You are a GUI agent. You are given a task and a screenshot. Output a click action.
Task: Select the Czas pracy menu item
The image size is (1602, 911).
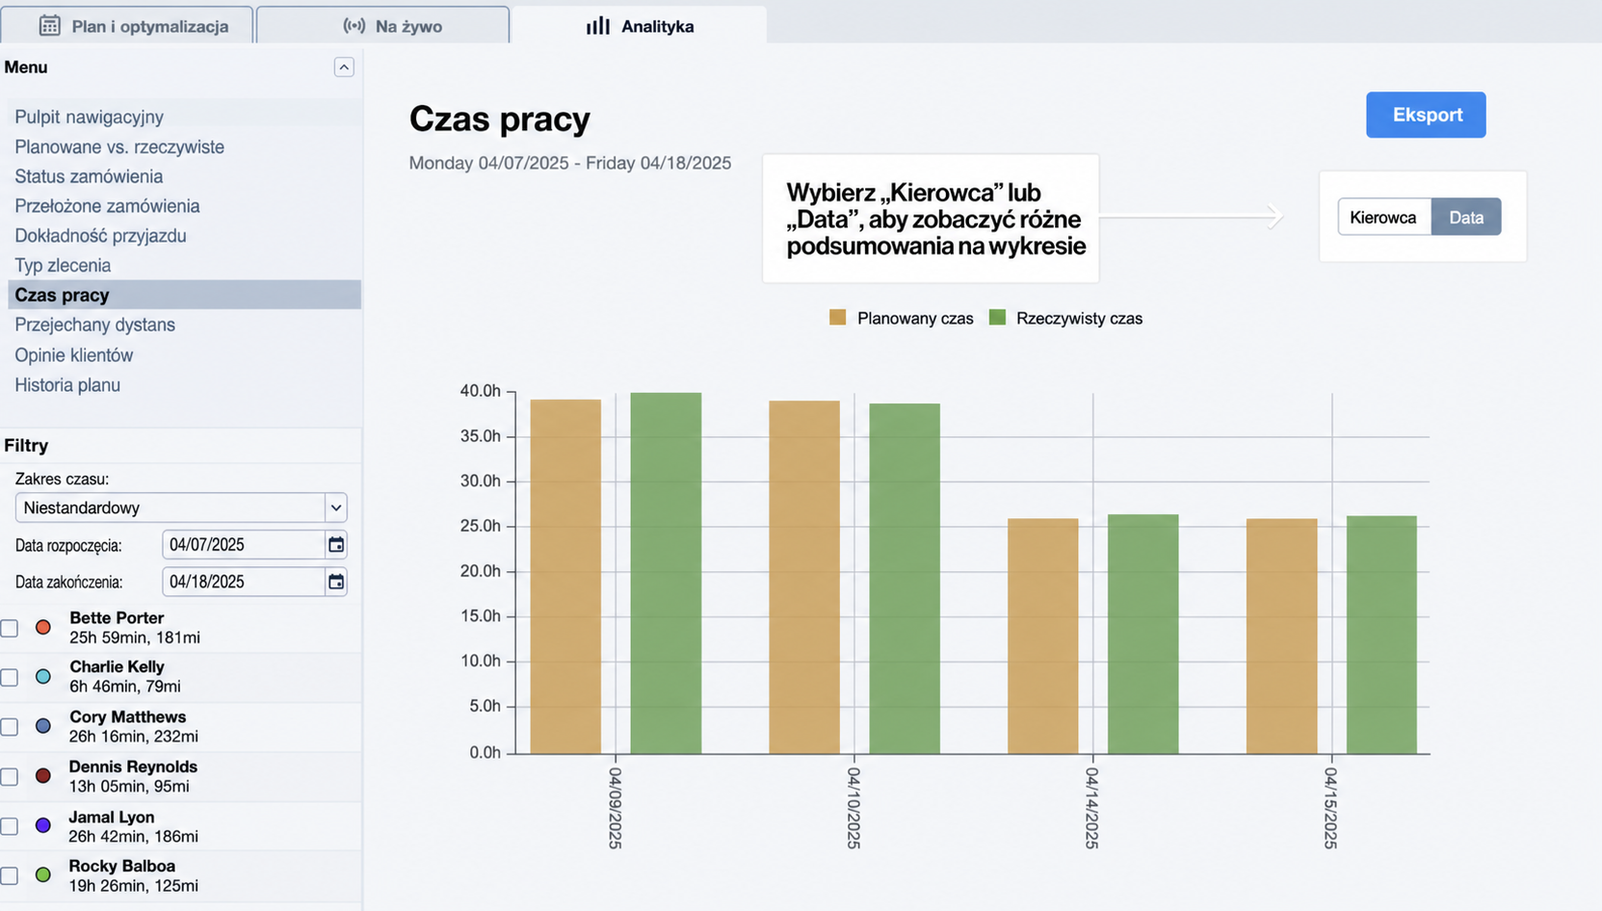pyautogui.click(x=184, y=295)
